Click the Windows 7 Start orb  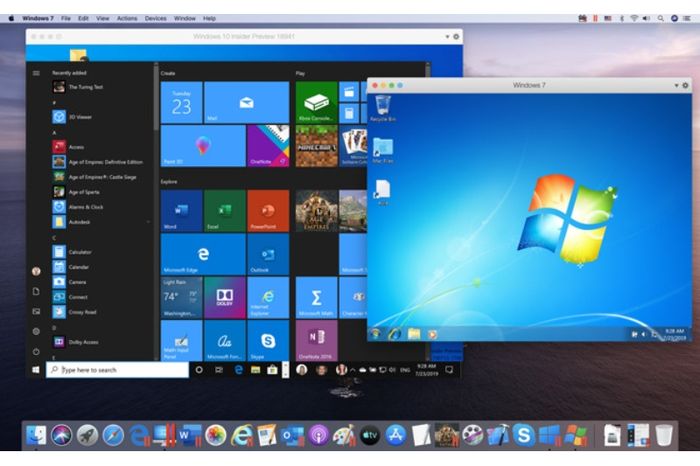point(375,334)
